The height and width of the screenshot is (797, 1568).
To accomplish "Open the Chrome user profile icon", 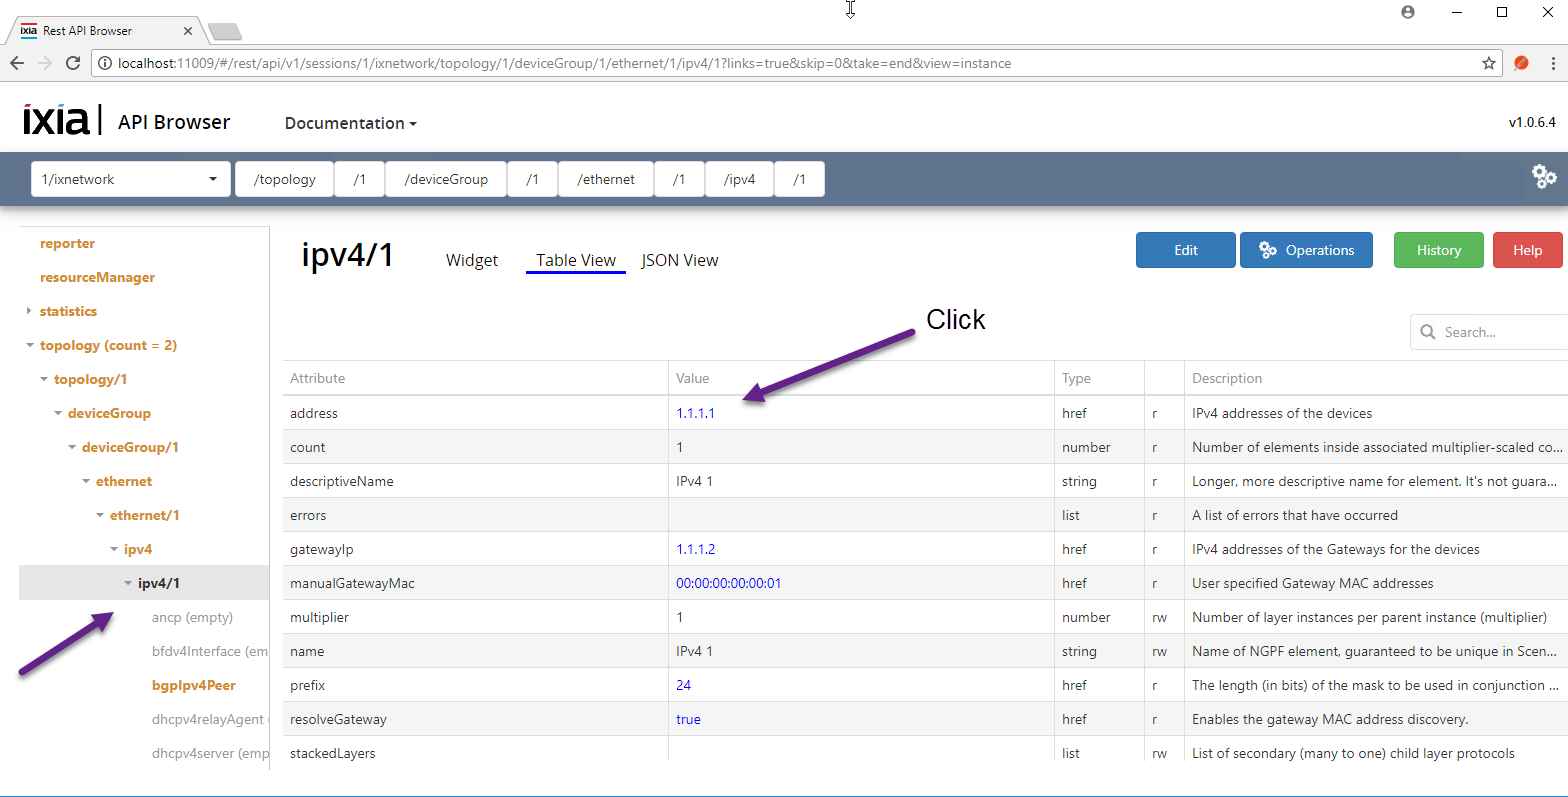I will 1408,12.
